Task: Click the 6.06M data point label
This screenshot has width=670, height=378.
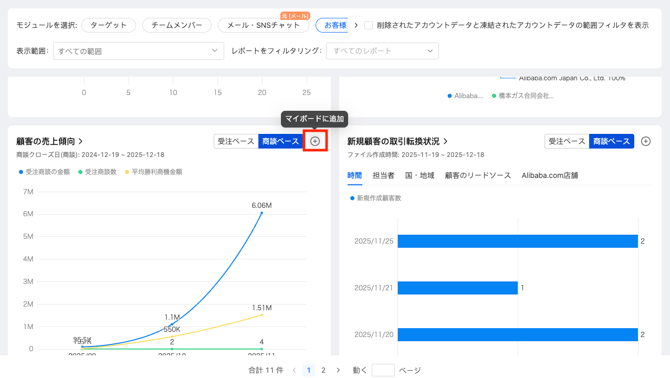Action: tap(262, 205)
